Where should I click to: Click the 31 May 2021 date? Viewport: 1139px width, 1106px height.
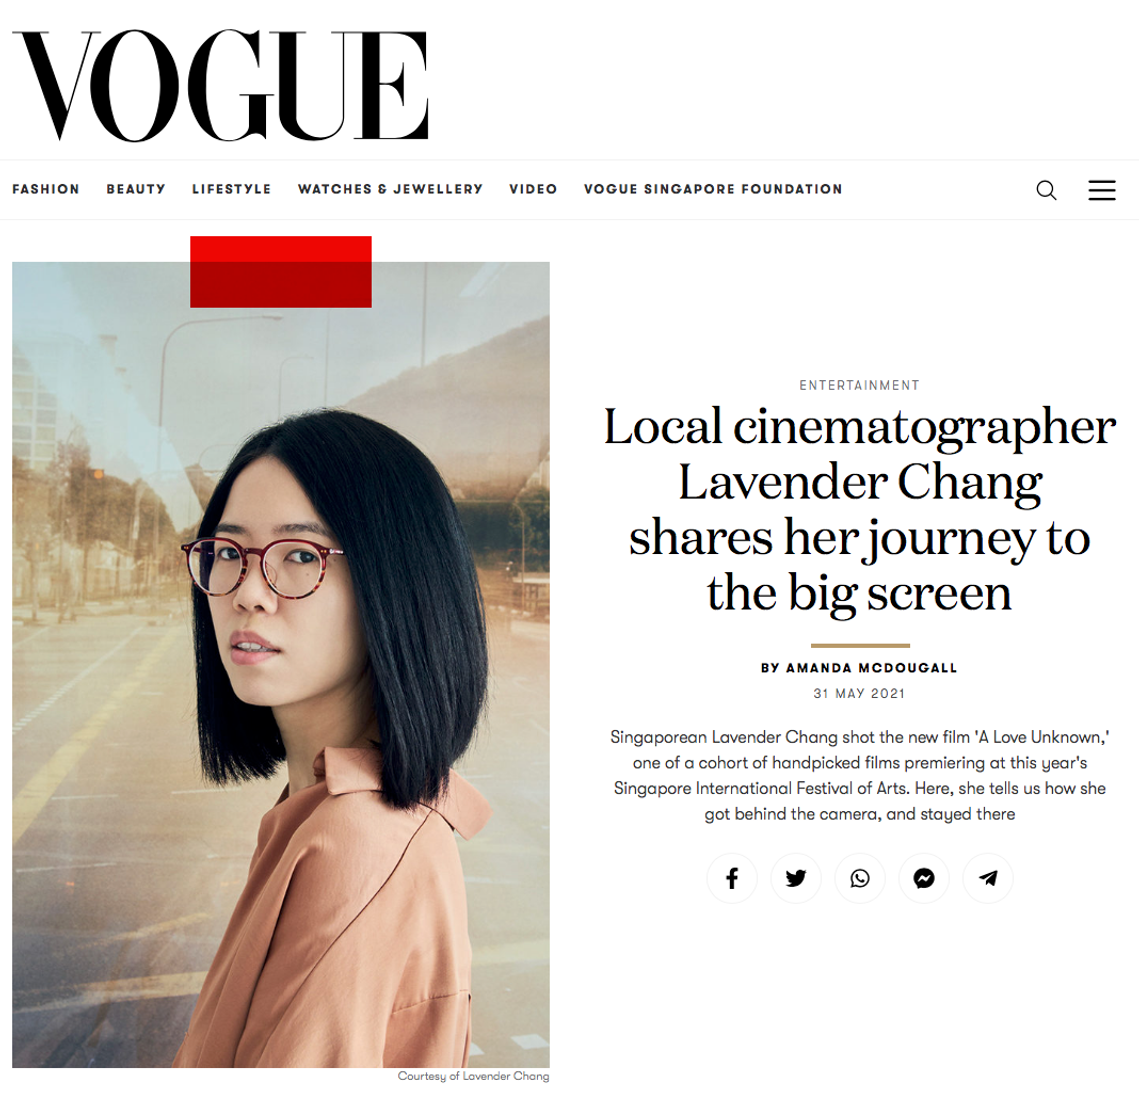[x=859, y=694]
